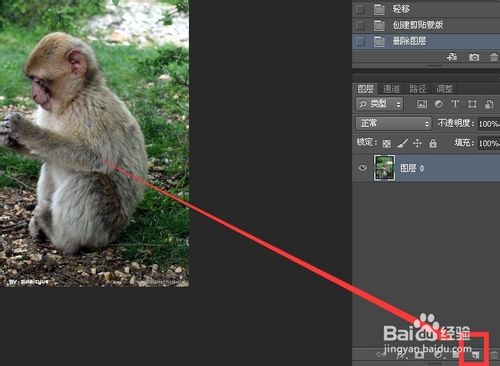The image size is (500, 366).
Task: Click 填充 fill value field
Action: click(489, 143)
